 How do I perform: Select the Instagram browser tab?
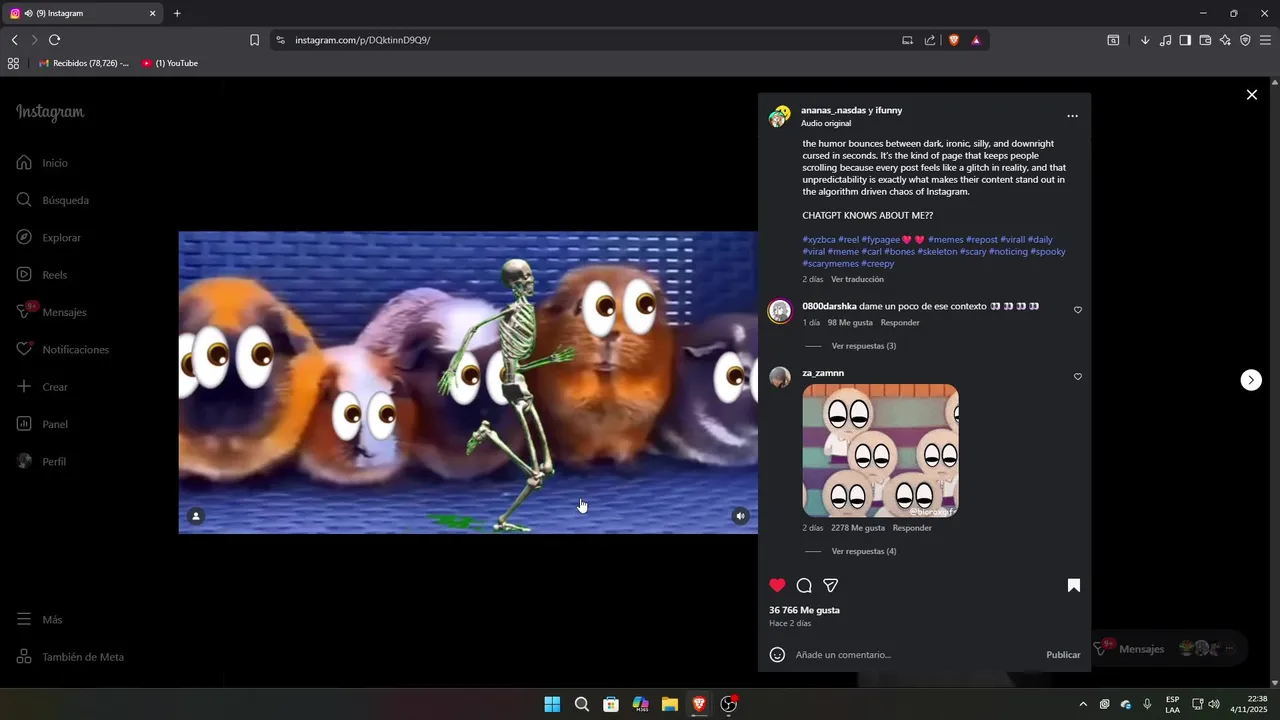pyautogui.click(x=84, y=14)
